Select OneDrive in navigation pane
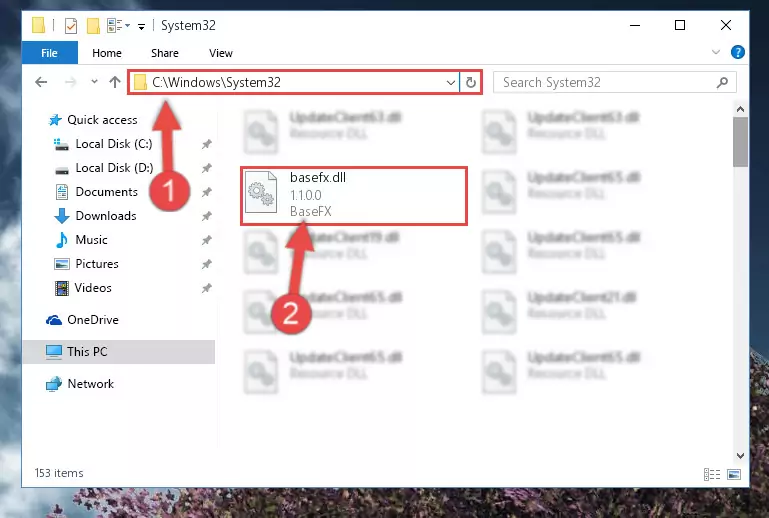Viewport: 769px width, 518px height. (93, 320)
